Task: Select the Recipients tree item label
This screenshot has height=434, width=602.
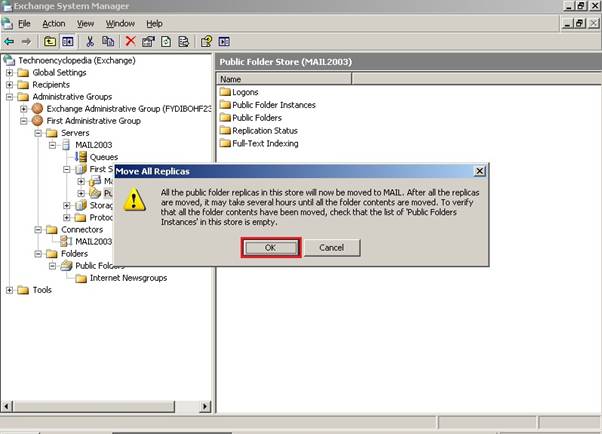Action: coord(51,84)
